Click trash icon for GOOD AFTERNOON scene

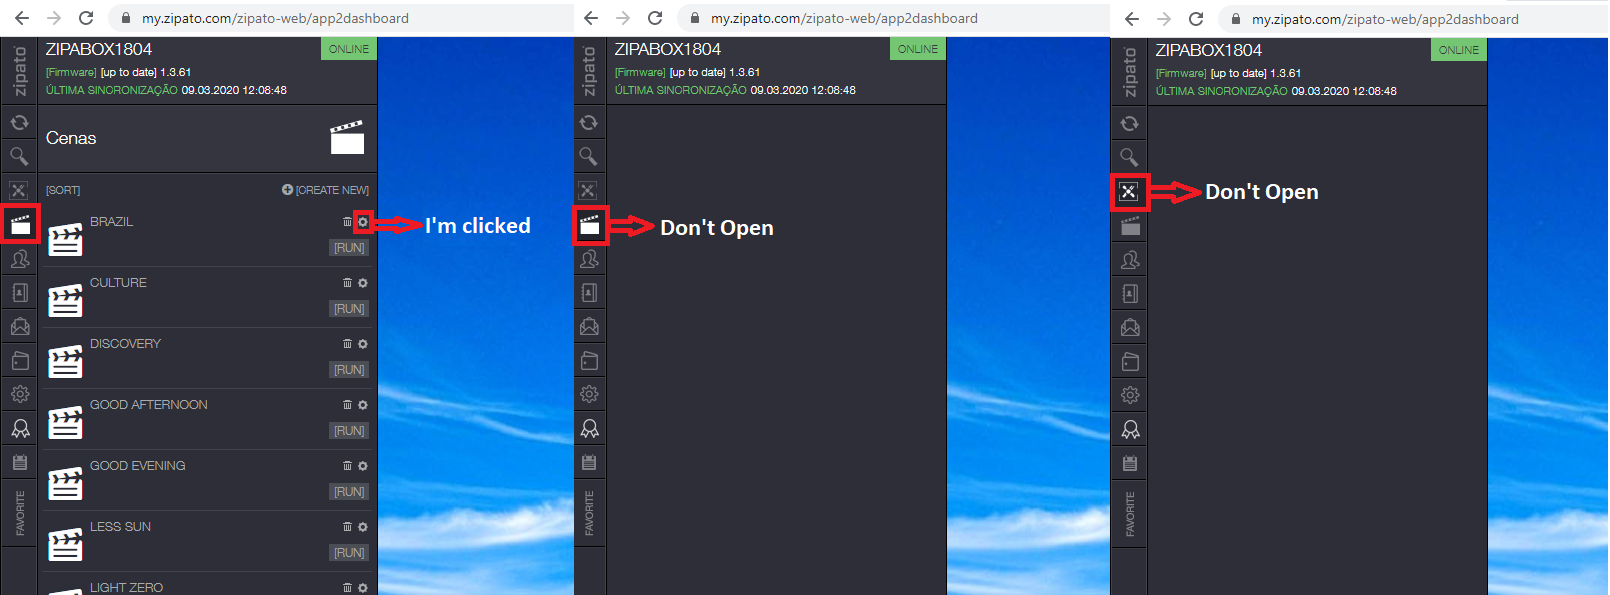pyautogui.click(x=347, y=405)
